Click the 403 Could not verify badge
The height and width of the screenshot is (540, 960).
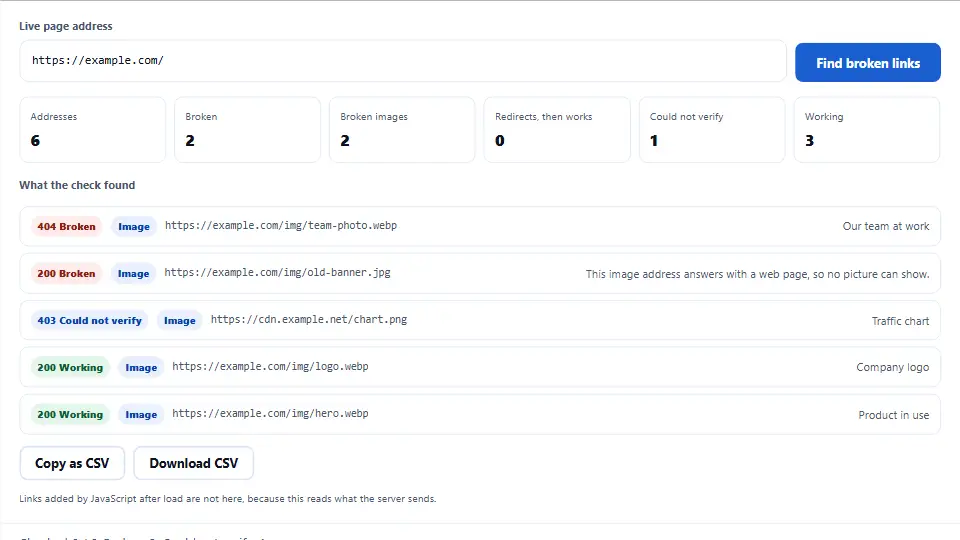[x=89, y=321]
